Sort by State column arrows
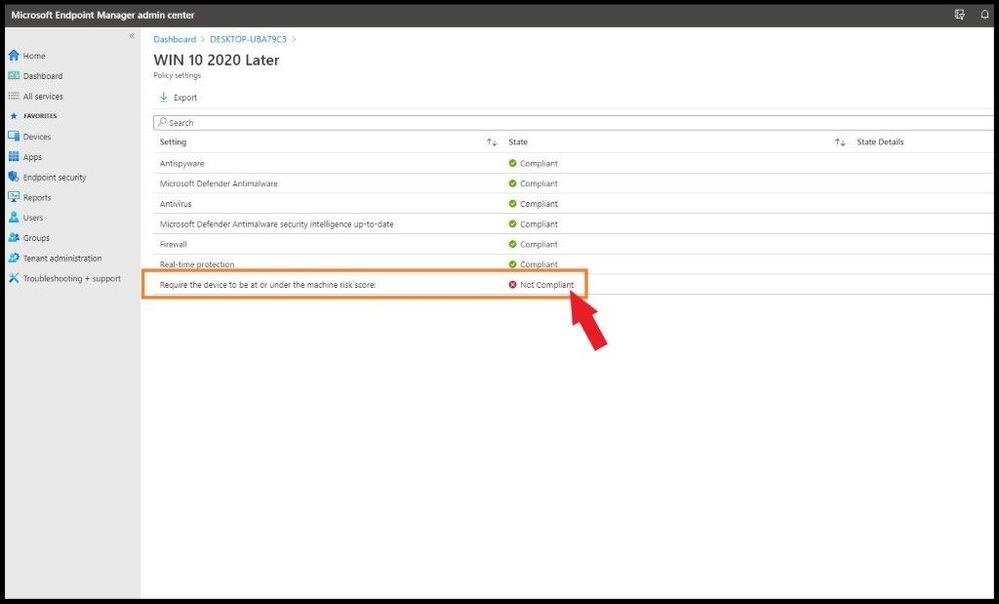 click(x=840, y=142)
